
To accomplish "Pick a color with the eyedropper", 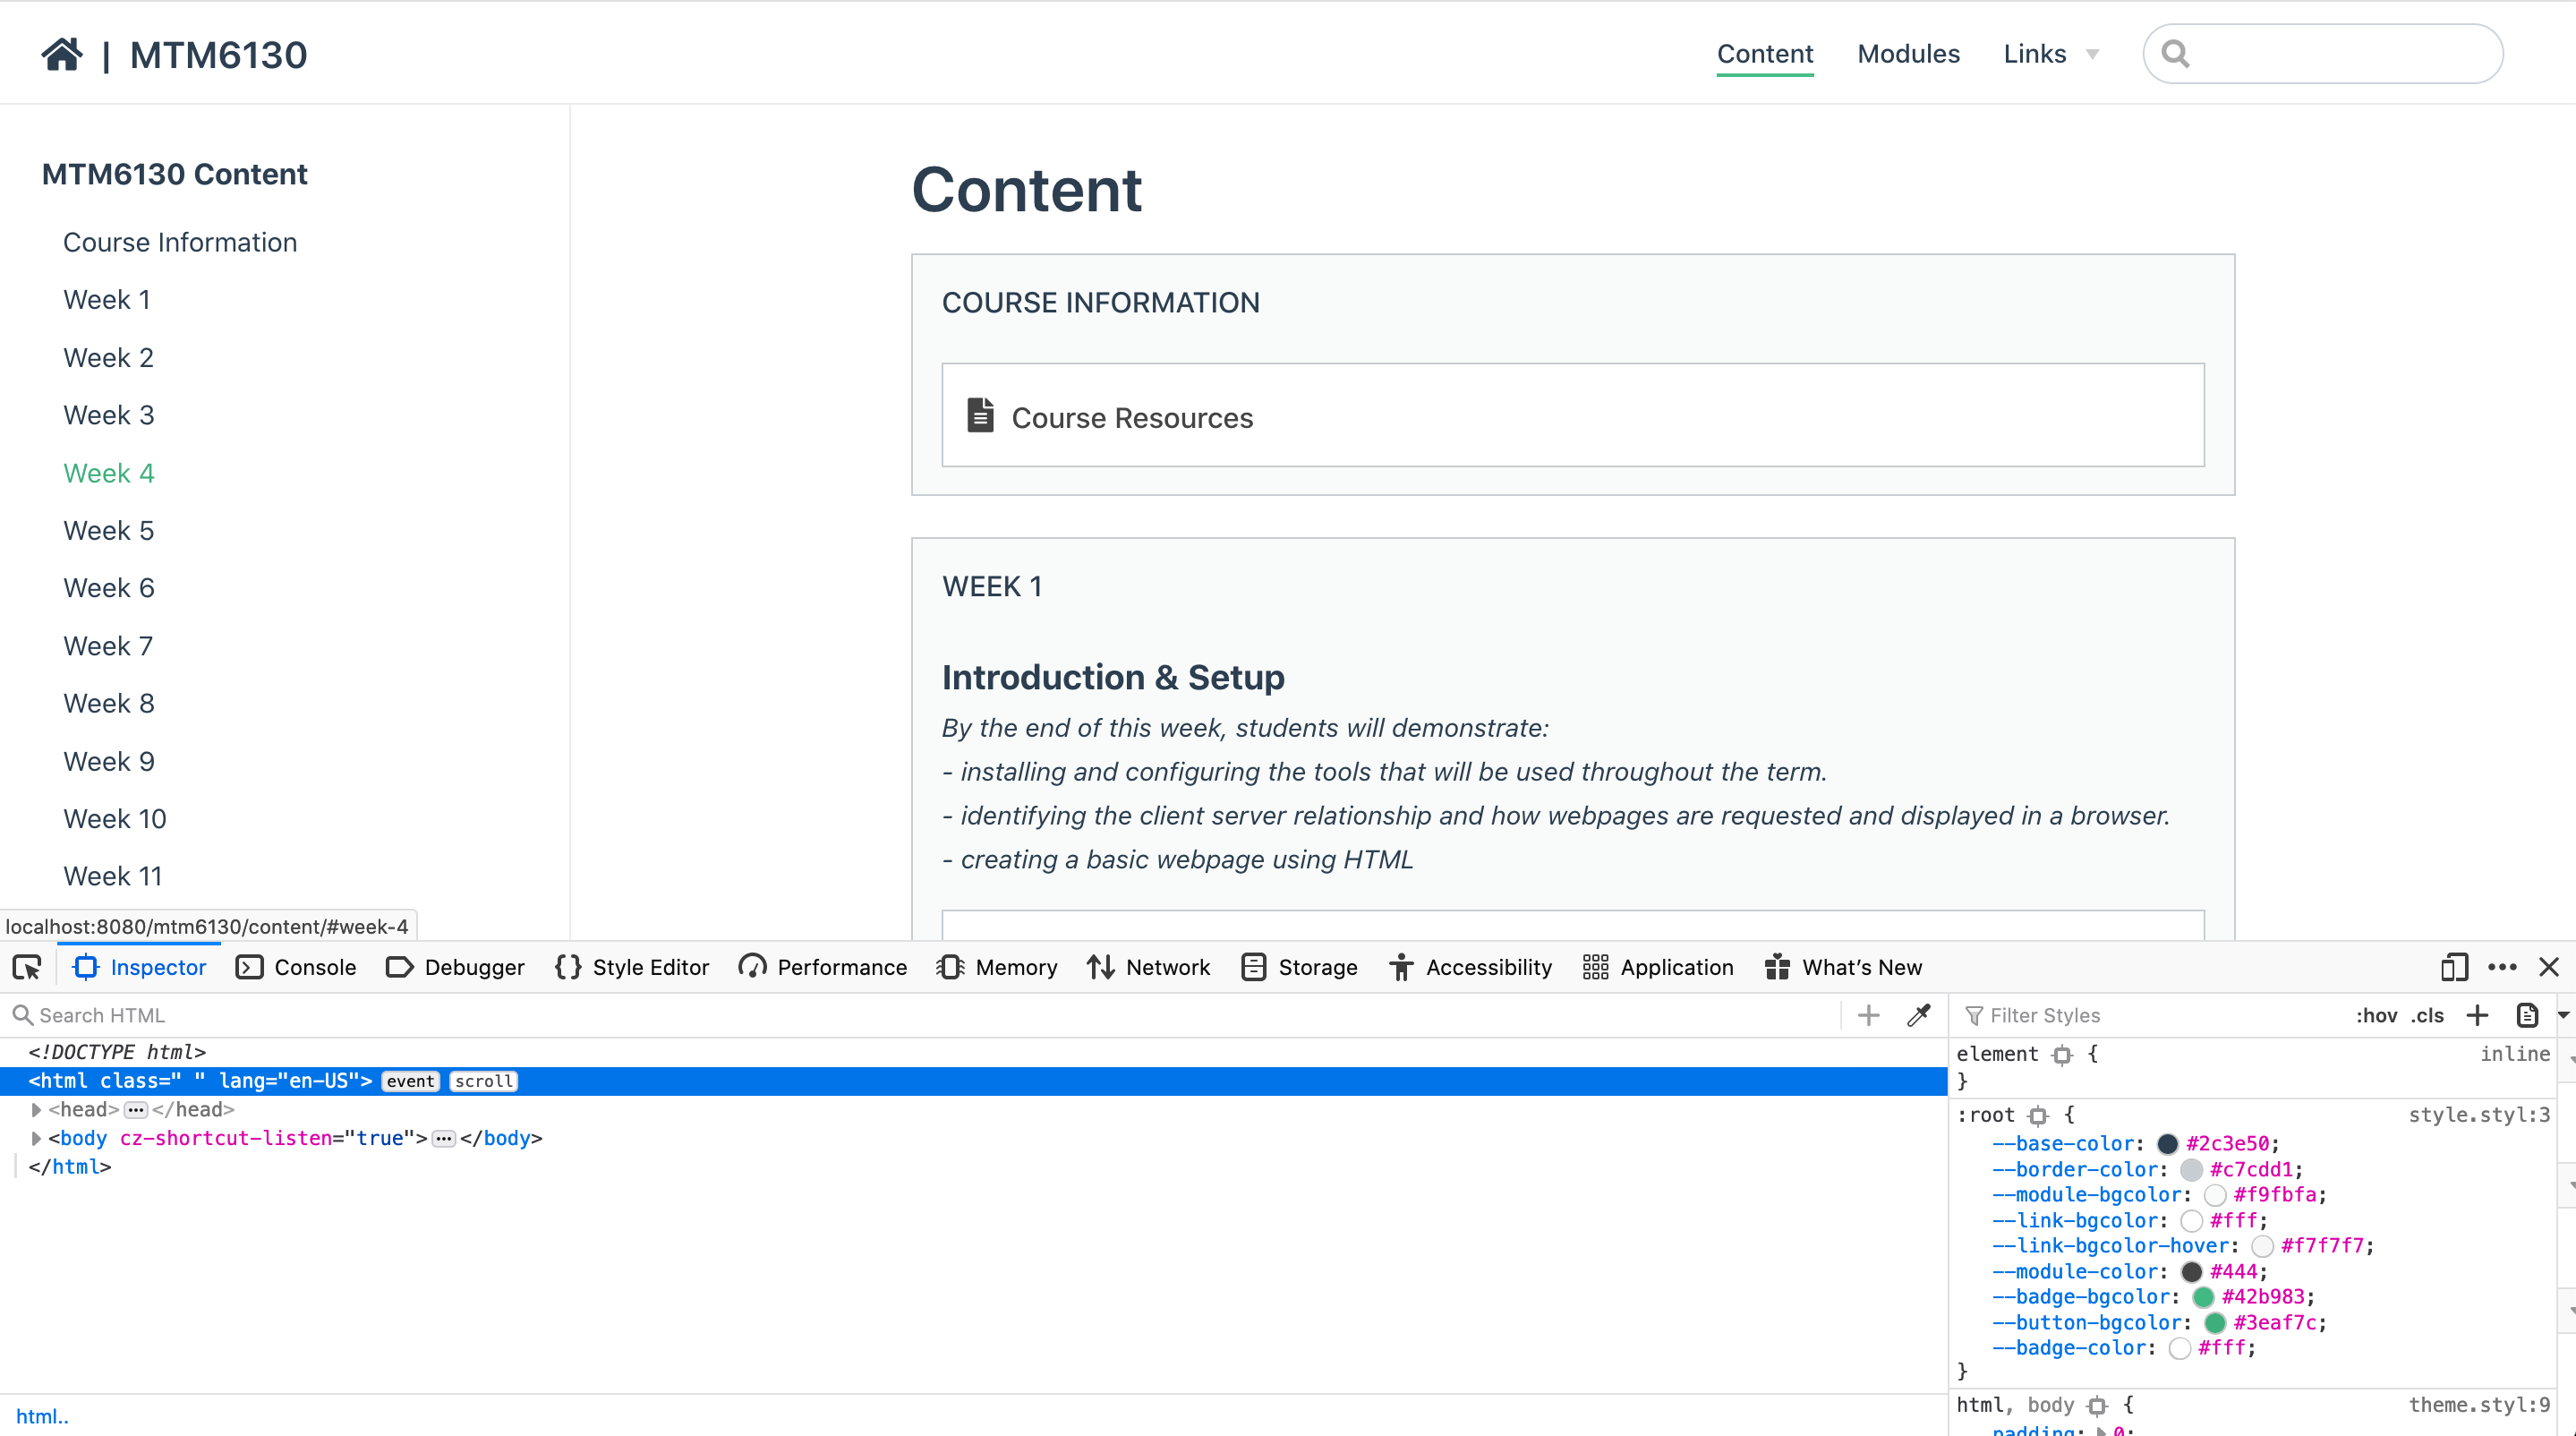I will [x=1918, y=1016].
